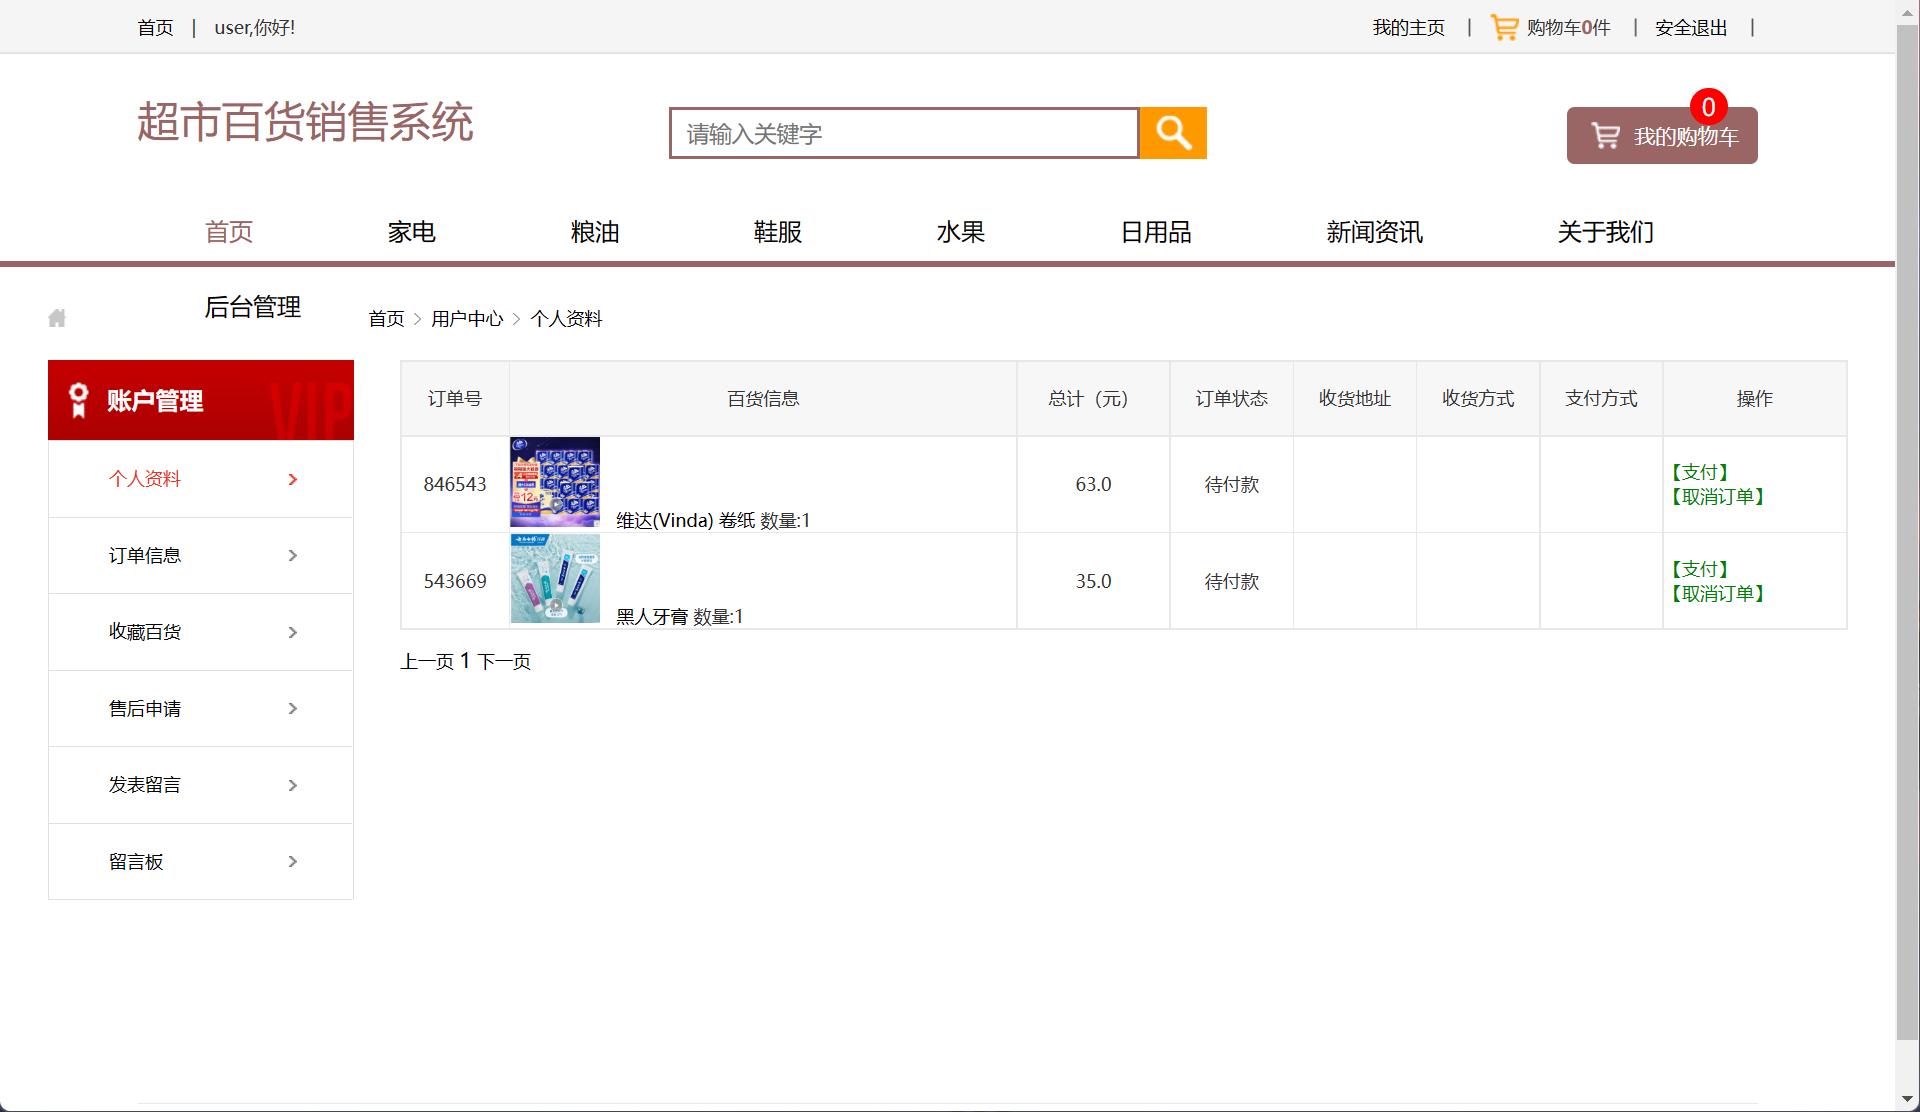
Task: Select the 水果 category in navigation
Action: (x=961, y=232)
